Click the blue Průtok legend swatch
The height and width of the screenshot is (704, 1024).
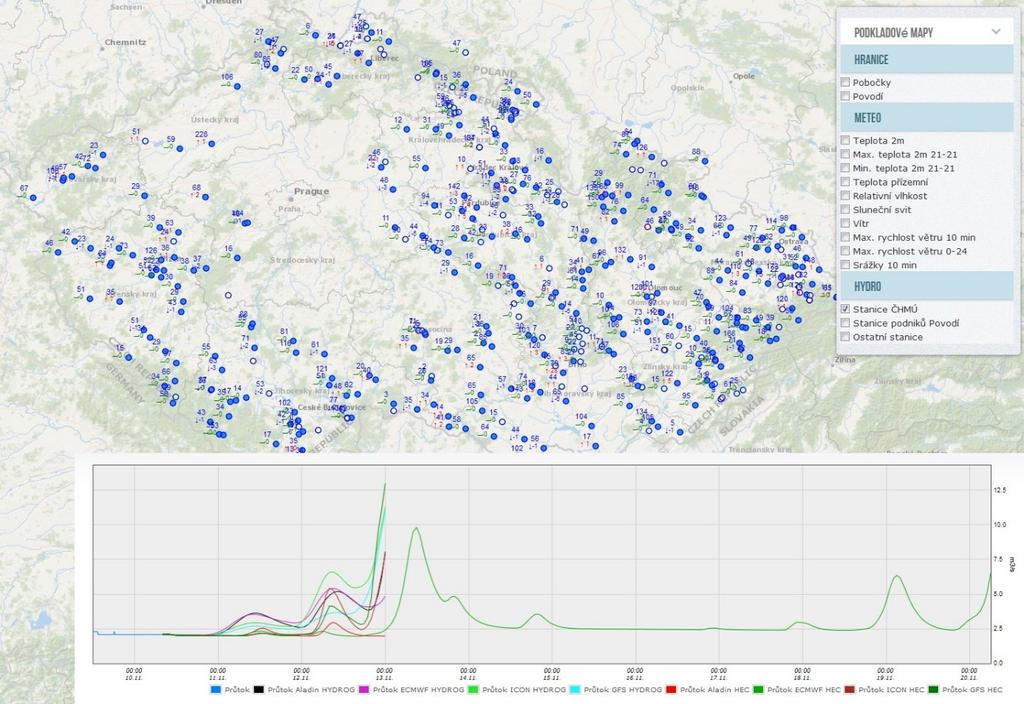(216, 690)
